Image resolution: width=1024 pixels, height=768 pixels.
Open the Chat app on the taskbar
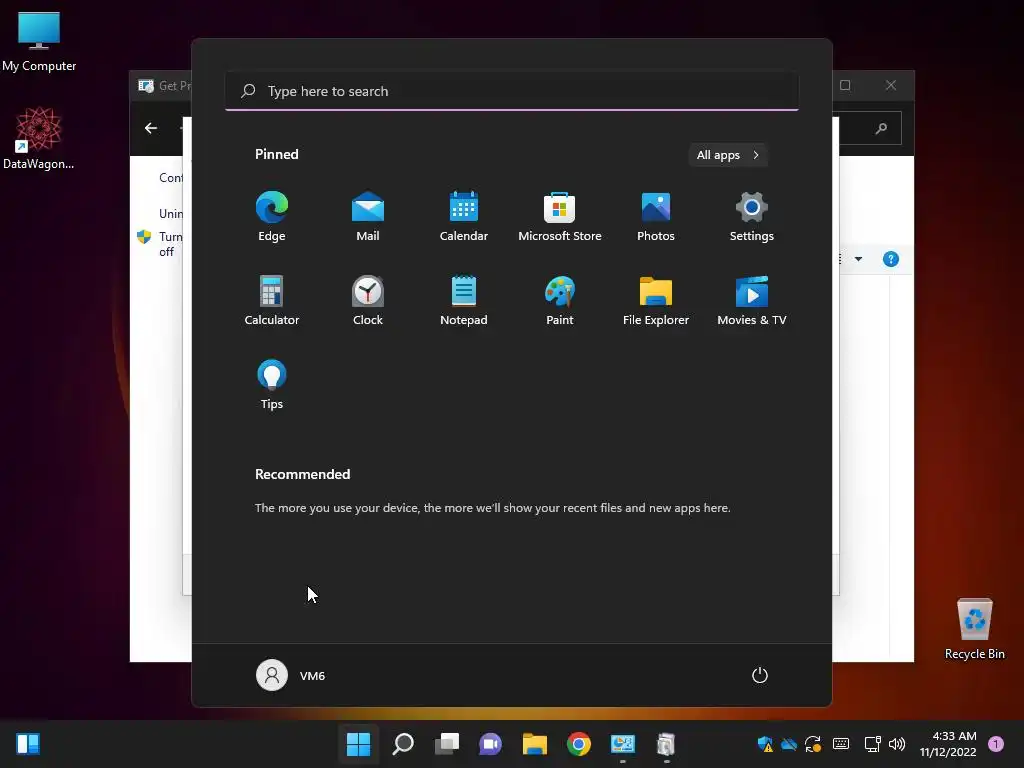pyautogui.click(x=490, y=744)
